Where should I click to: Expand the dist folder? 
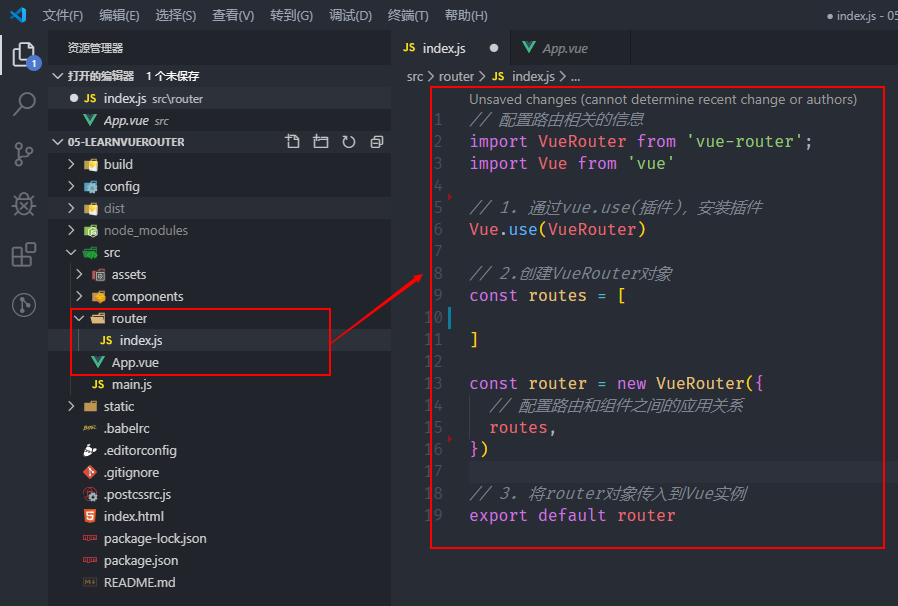tap(71, 208)
